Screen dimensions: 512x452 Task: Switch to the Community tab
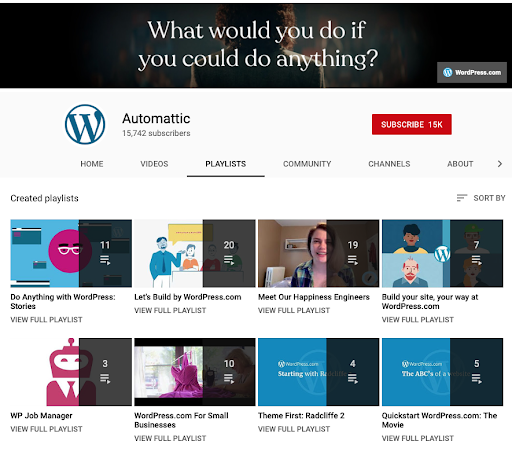(x=307, y=164)
